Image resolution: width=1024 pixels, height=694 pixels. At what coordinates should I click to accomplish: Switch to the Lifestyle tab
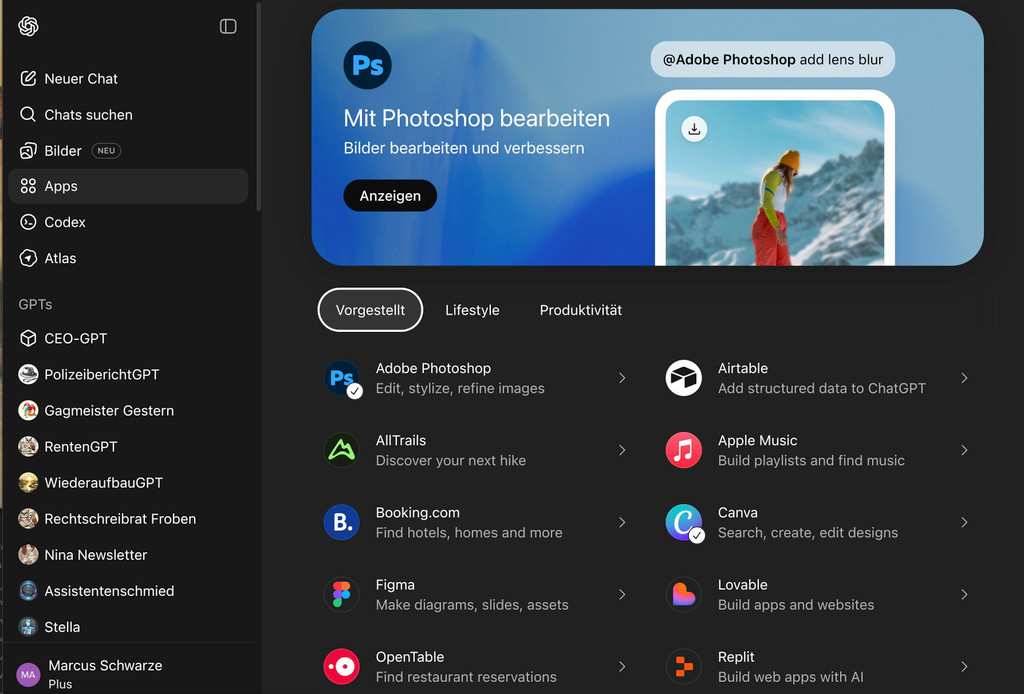[472, 310]
